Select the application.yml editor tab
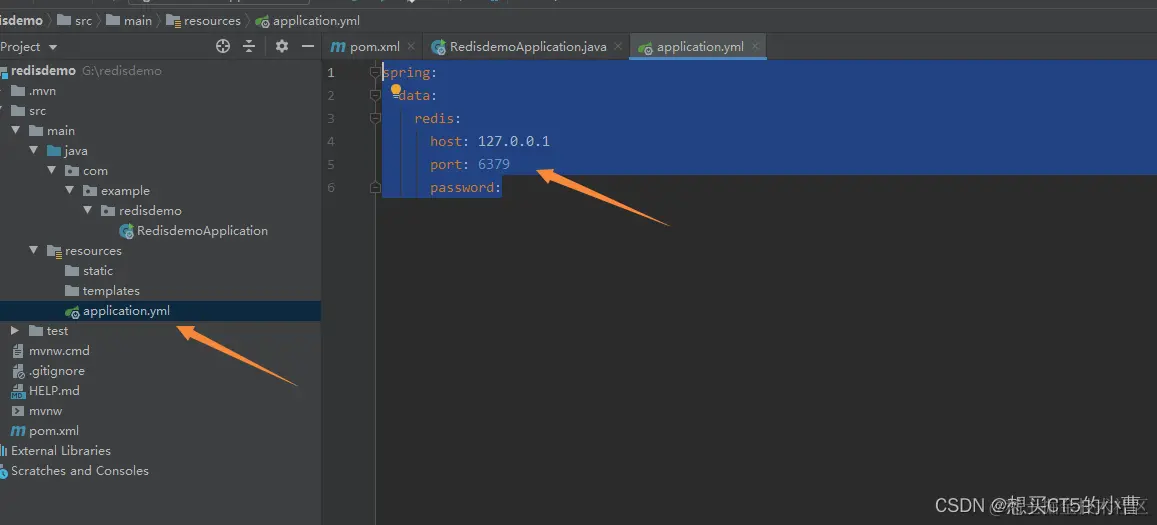The height and width of the screenshot is (525, 1157). pyautogui.click(x=700, y=47)
